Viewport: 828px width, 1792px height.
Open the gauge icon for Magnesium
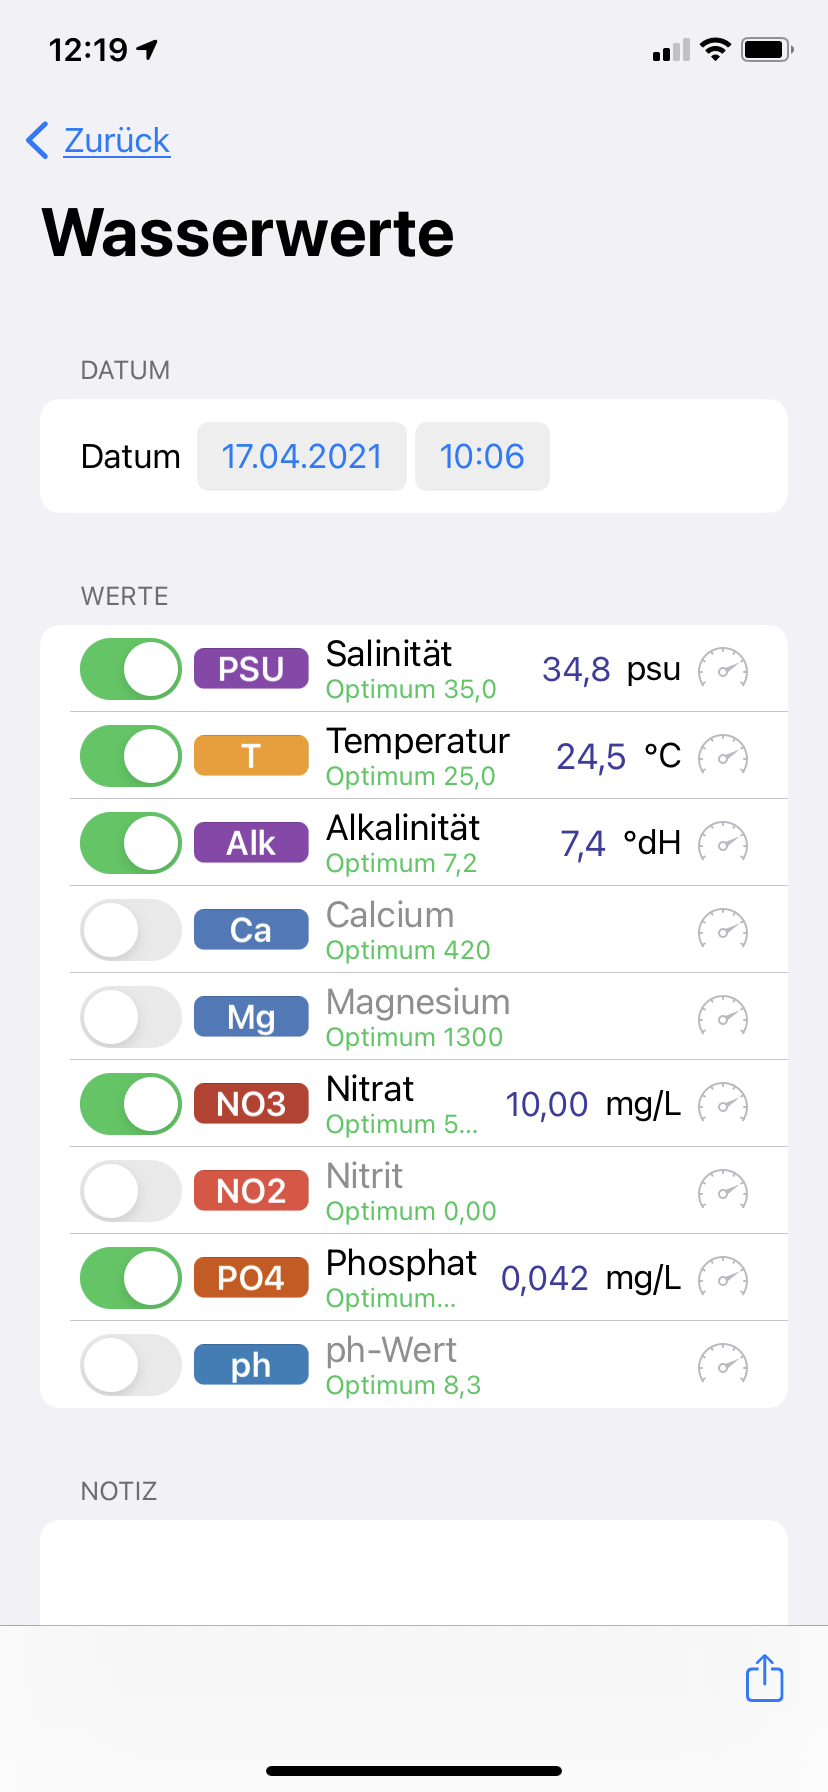click(723, 1017)
